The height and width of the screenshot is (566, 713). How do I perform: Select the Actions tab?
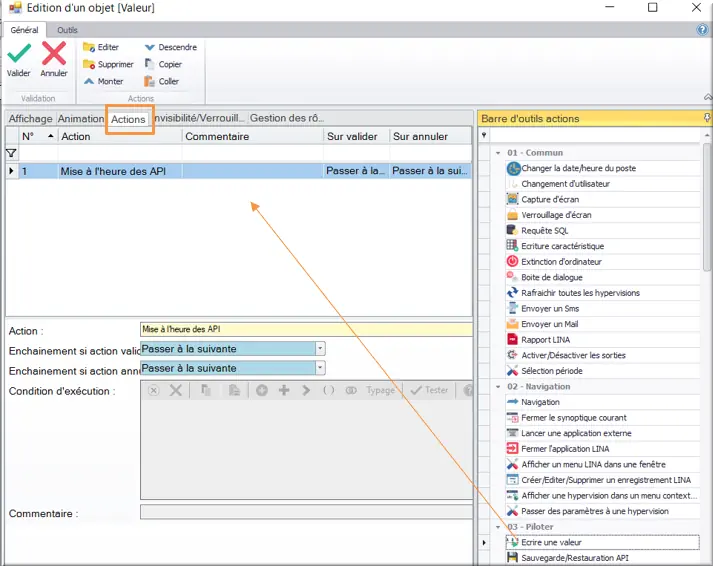click(x=128, y=119)
